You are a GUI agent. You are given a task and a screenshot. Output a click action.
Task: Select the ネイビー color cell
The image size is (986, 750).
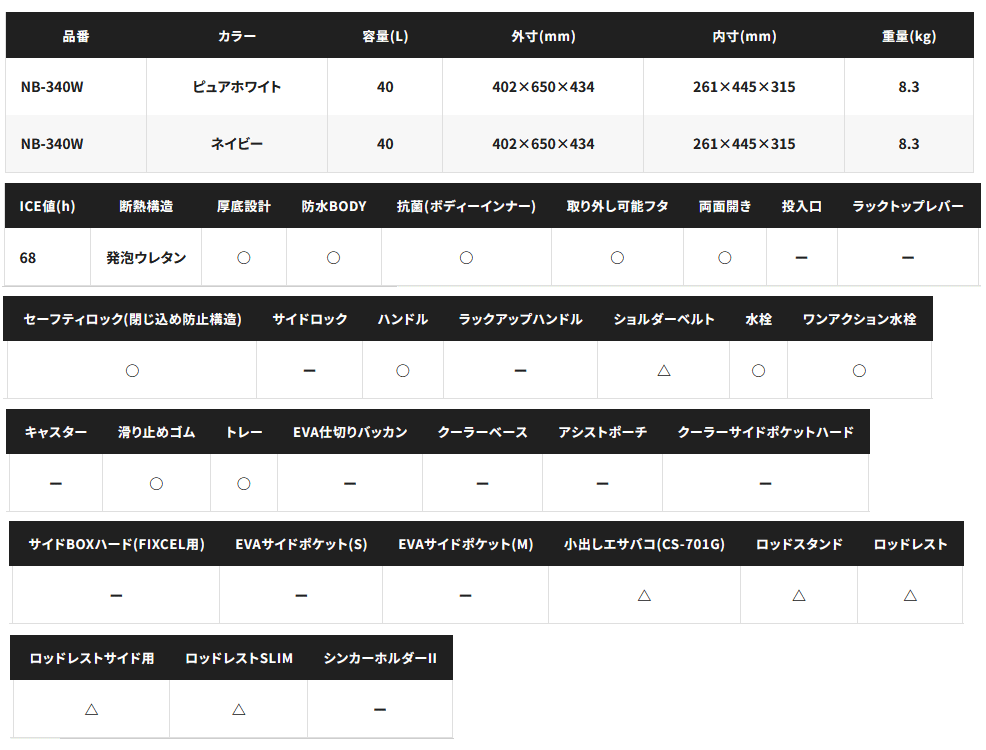coord(237,144)
